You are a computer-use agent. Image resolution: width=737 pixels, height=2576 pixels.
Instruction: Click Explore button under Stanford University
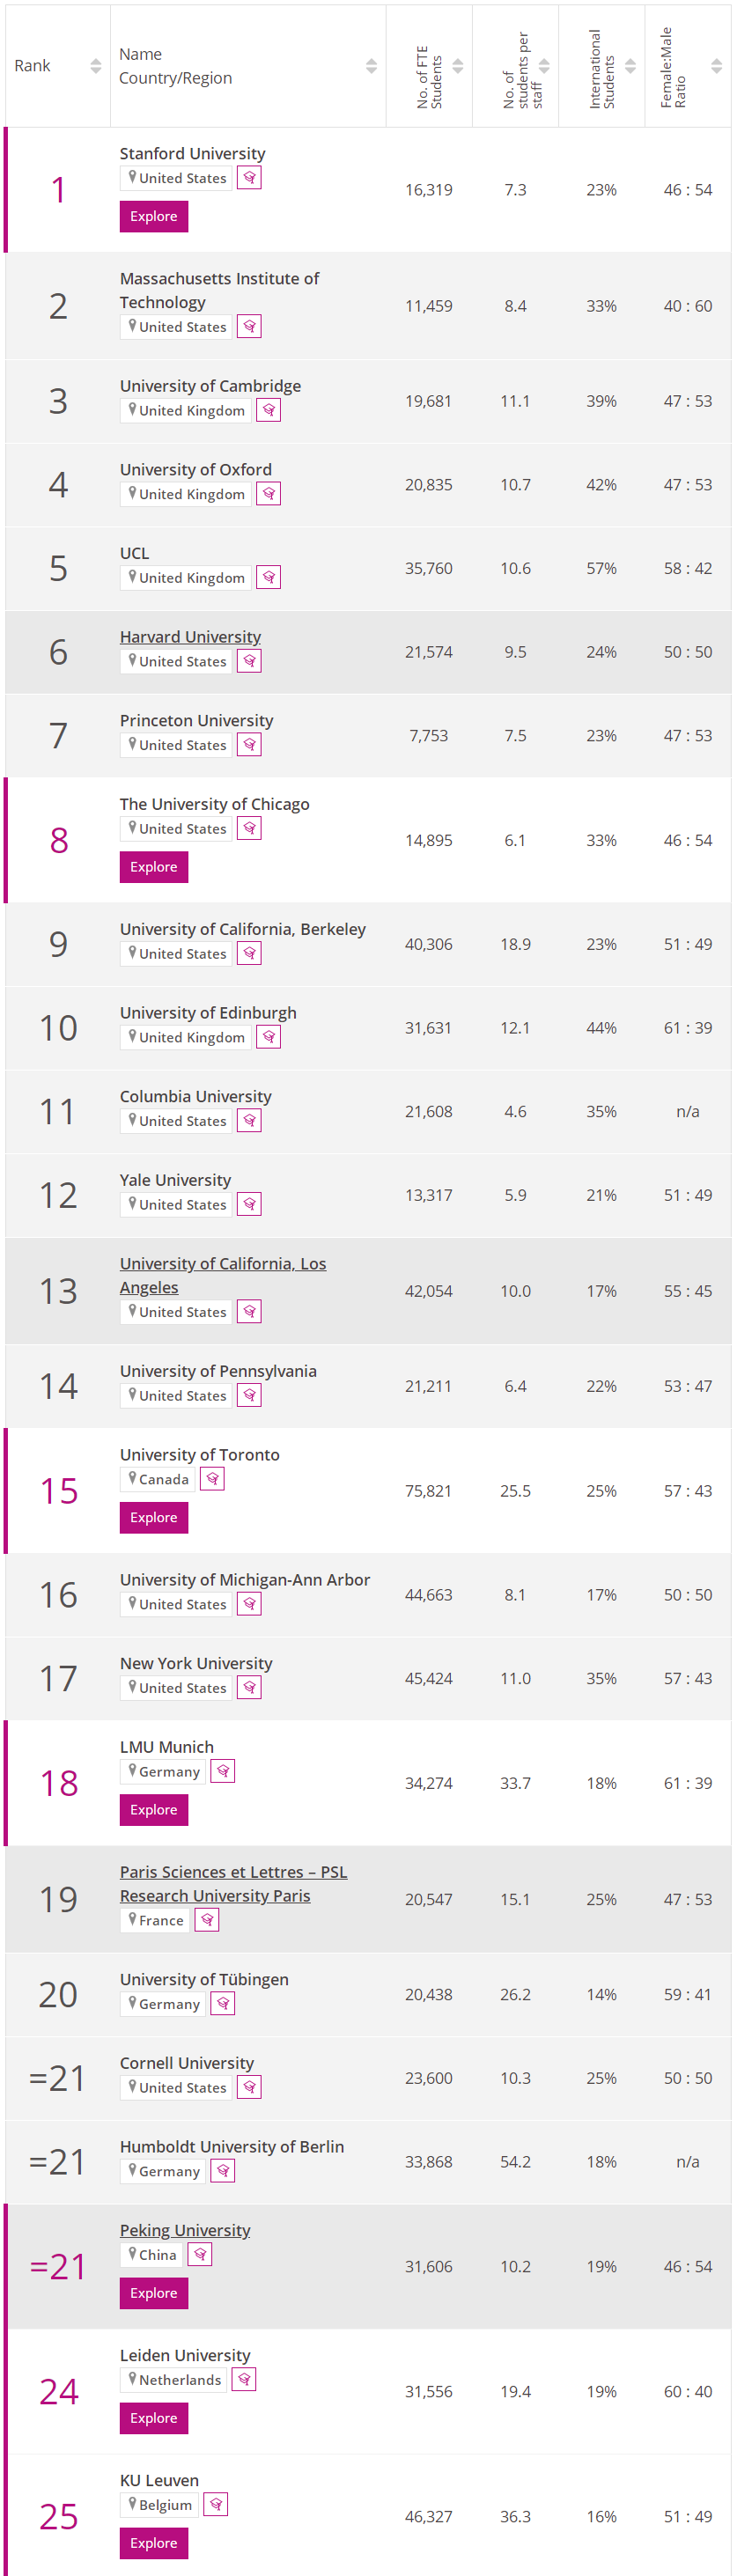click(154, 217)
